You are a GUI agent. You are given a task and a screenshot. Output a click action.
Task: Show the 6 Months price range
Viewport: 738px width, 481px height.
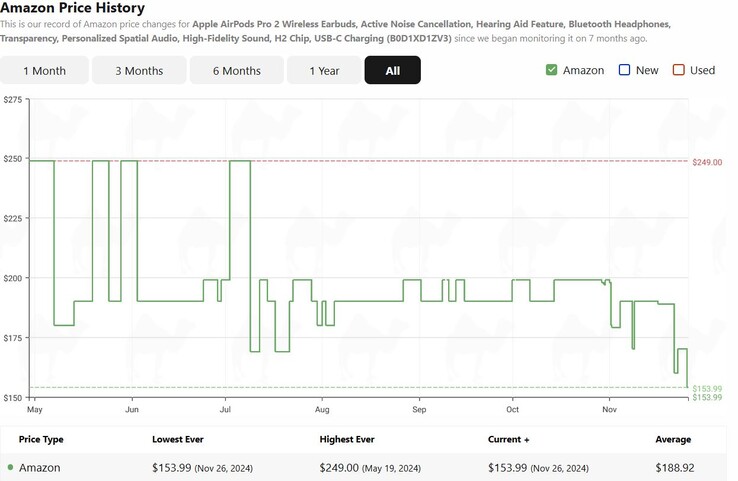click(x=237, y=71)
